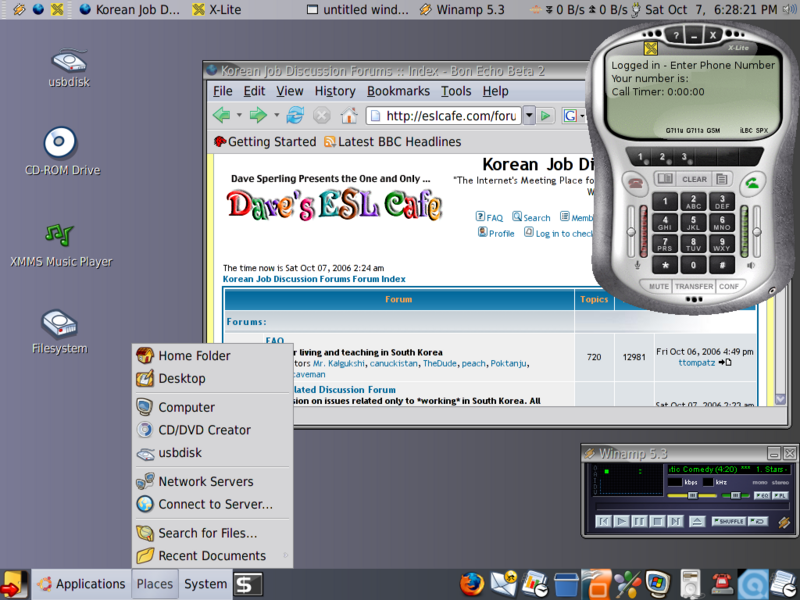Click the browser Back arrow
Viewport: 800px width, 600px height.
pos(221,115)
